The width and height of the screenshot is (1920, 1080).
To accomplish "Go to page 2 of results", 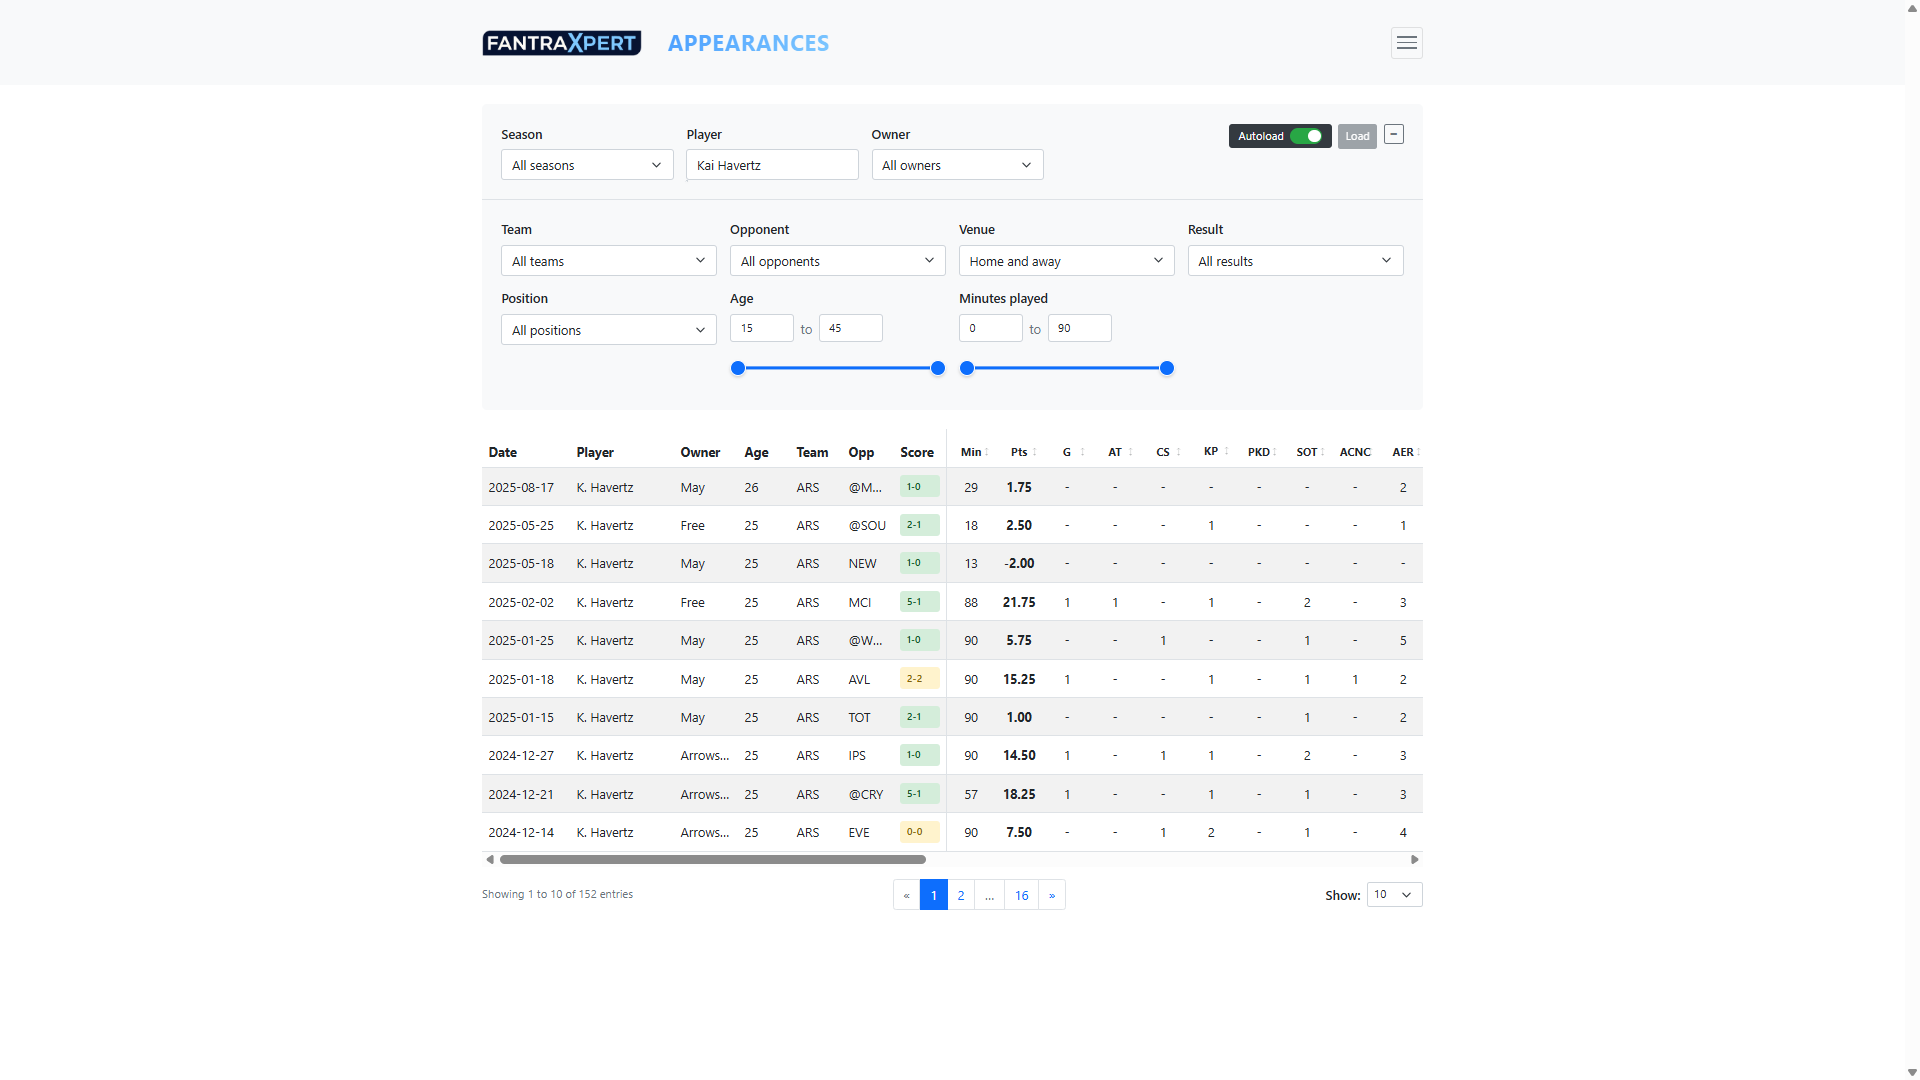I will click(961, 895).
